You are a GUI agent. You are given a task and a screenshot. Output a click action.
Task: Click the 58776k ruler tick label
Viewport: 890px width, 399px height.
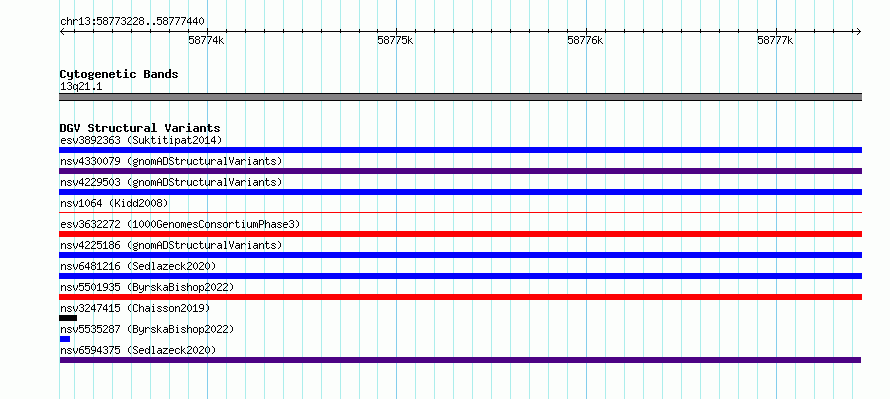coord(585,40)
